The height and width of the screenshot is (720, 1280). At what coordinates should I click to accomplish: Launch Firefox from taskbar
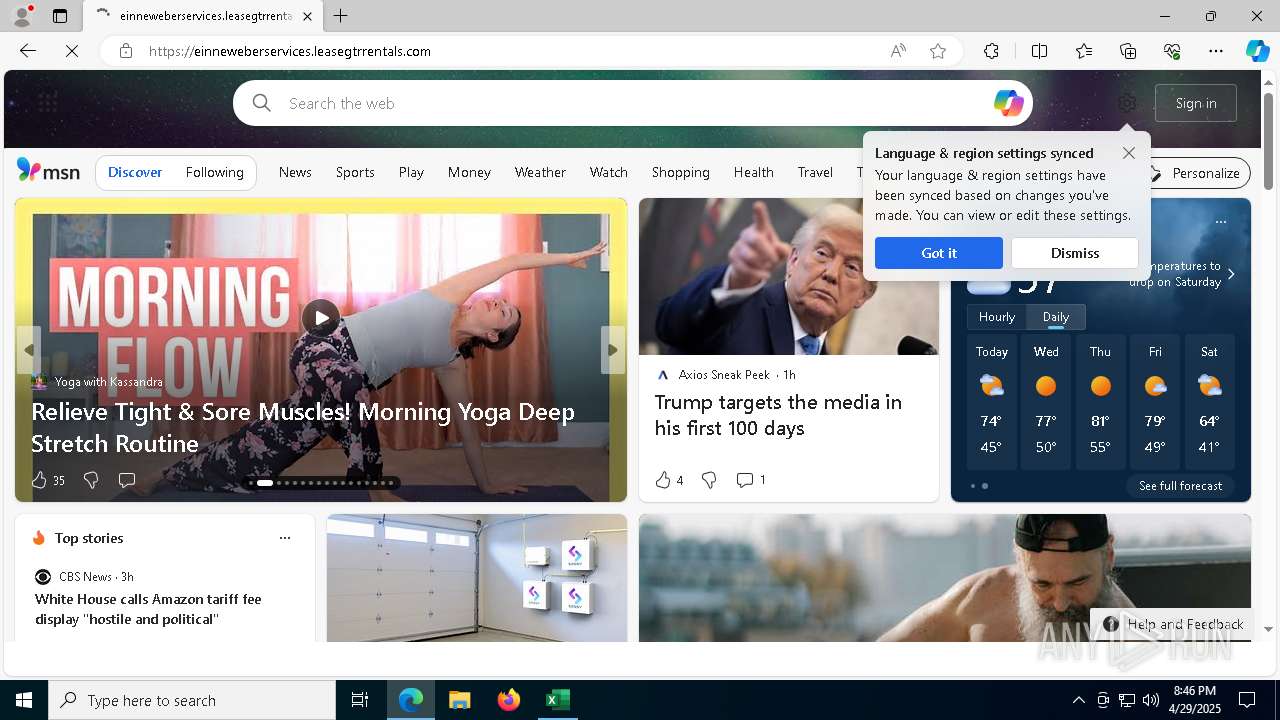click(x=509, y=700)
